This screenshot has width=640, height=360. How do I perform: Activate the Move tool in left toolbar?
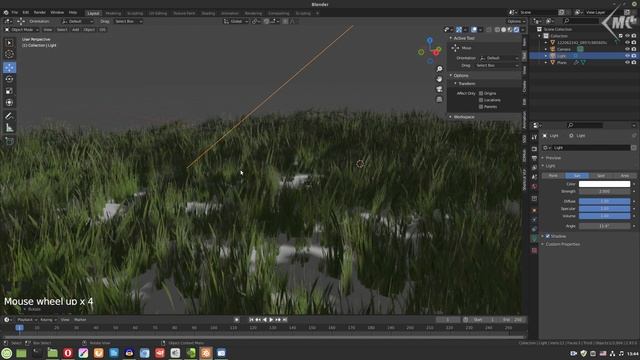pyautogui.click(x=9, y=67)
